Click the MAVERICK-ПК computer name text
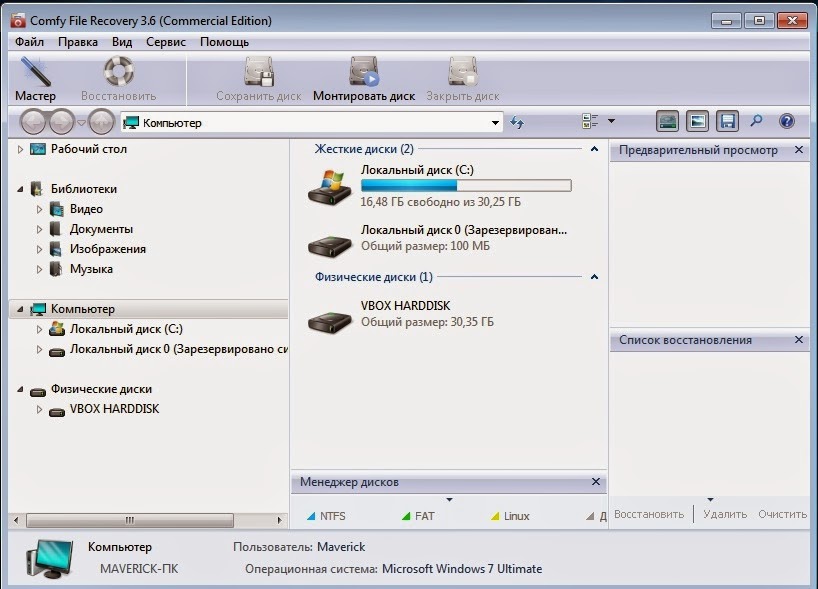818x589 pixels. pyautogui.click(x=139, y=569)
